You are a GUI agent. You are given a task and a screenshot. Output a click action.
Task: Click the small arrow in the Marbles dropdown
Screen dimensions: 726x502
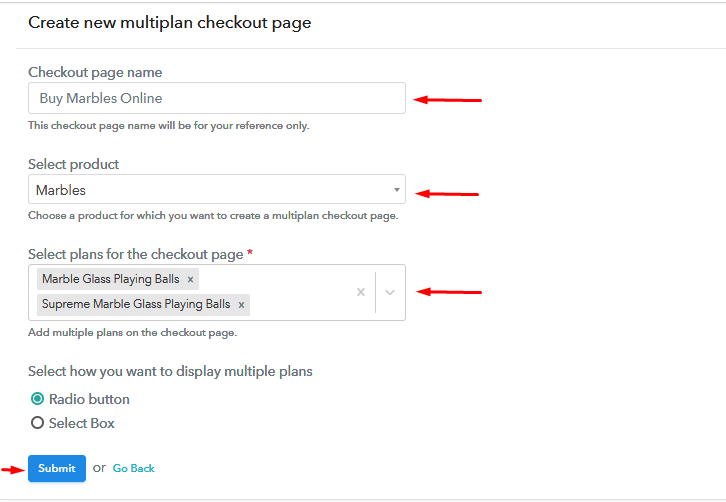pyautogui.click(x=396, y=190)
